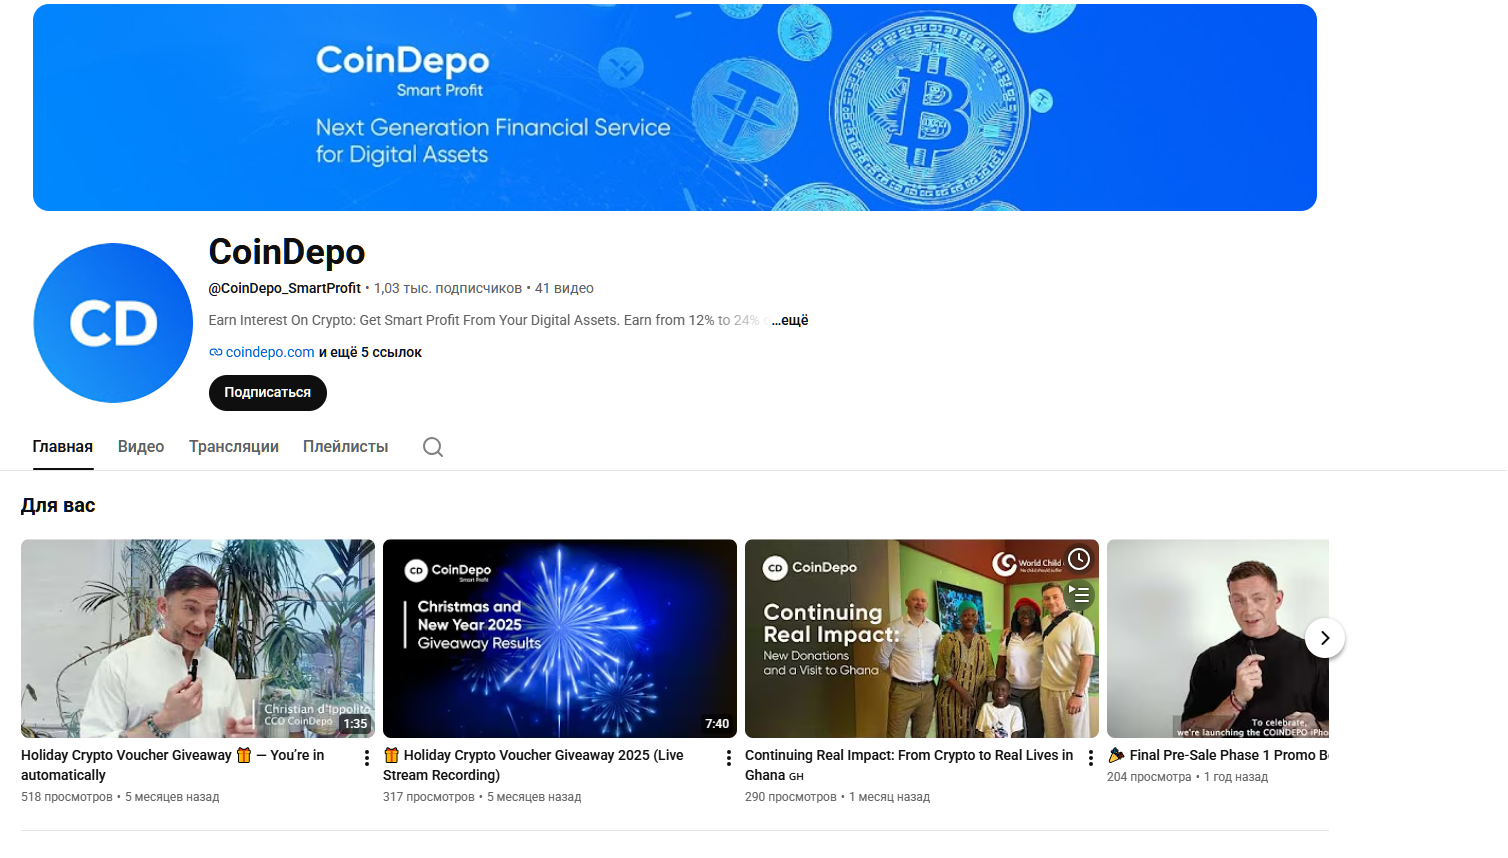Image resolution: width=1508 pixels, height=858 pixels.
Task: Open options menu for Holiday Crypto Voucher Giveaway You're in automatically
Action: tap(367, 758)
